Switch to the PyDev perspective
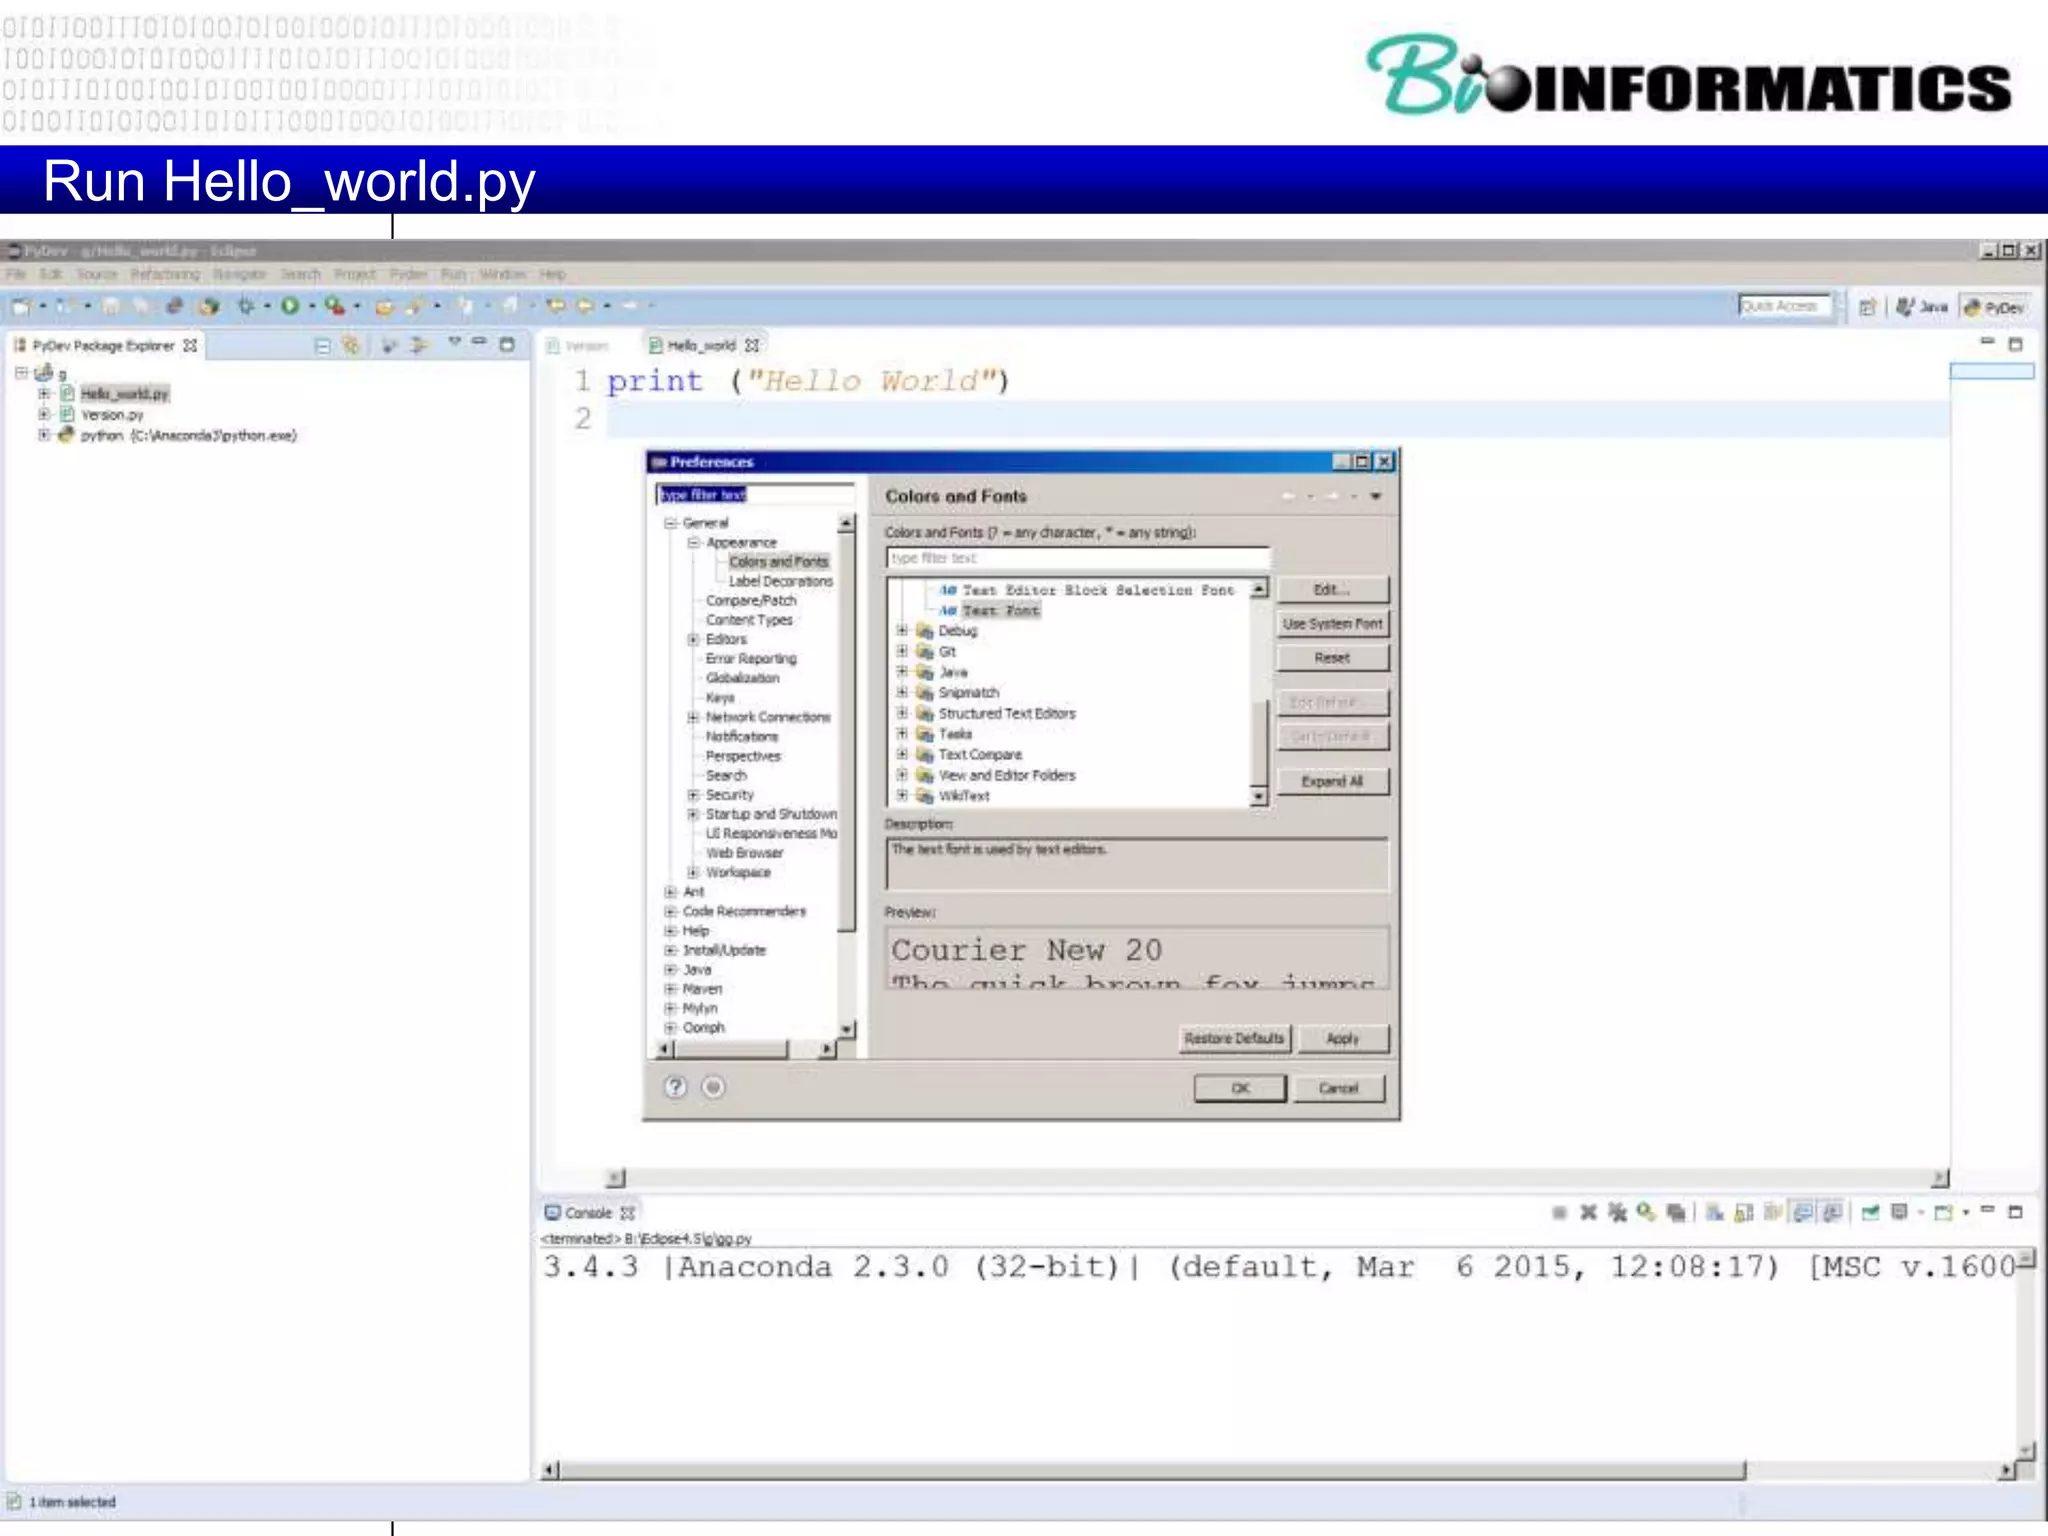This screenshot has width=2048, height=1536. (1994, 307)
